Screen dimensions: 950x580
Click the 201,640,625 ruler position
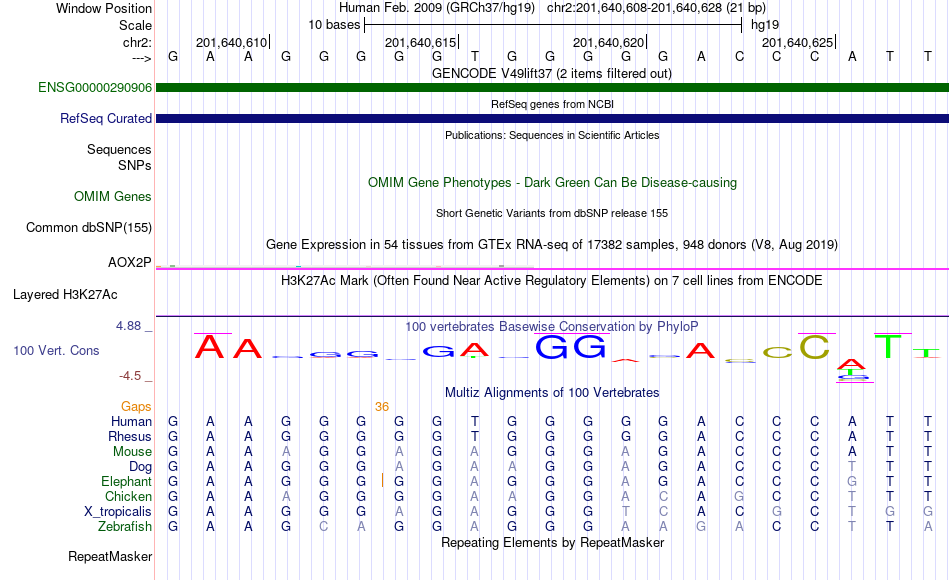798,42
